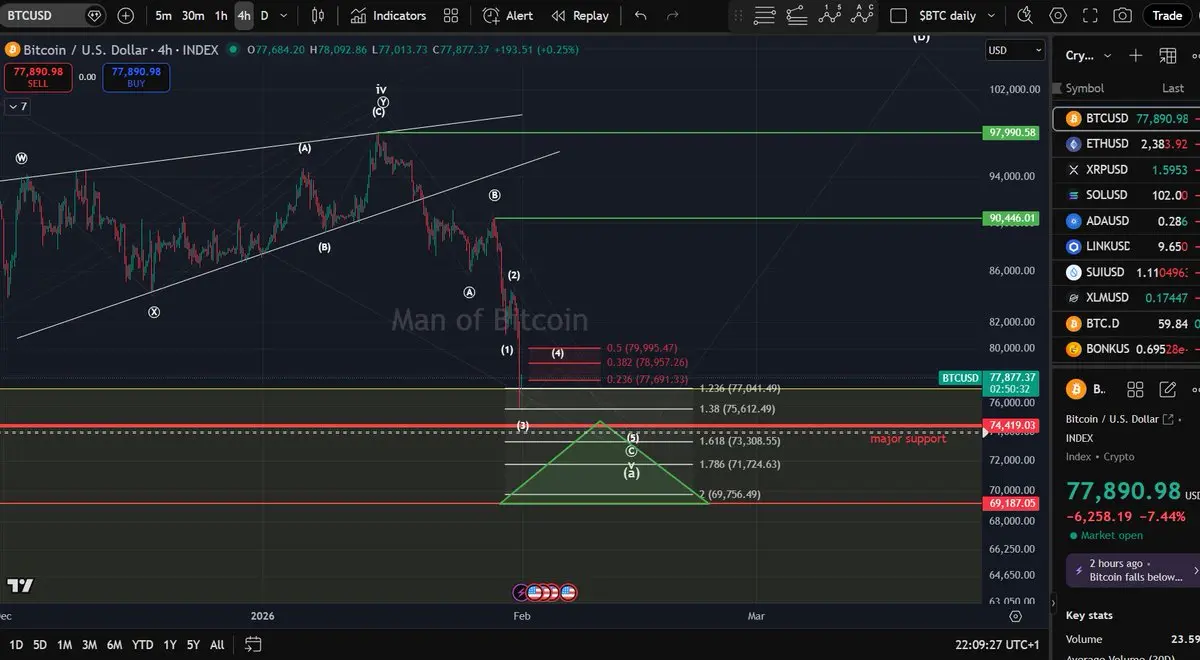Select the Fib retracement tool in favorites bar

765,15
